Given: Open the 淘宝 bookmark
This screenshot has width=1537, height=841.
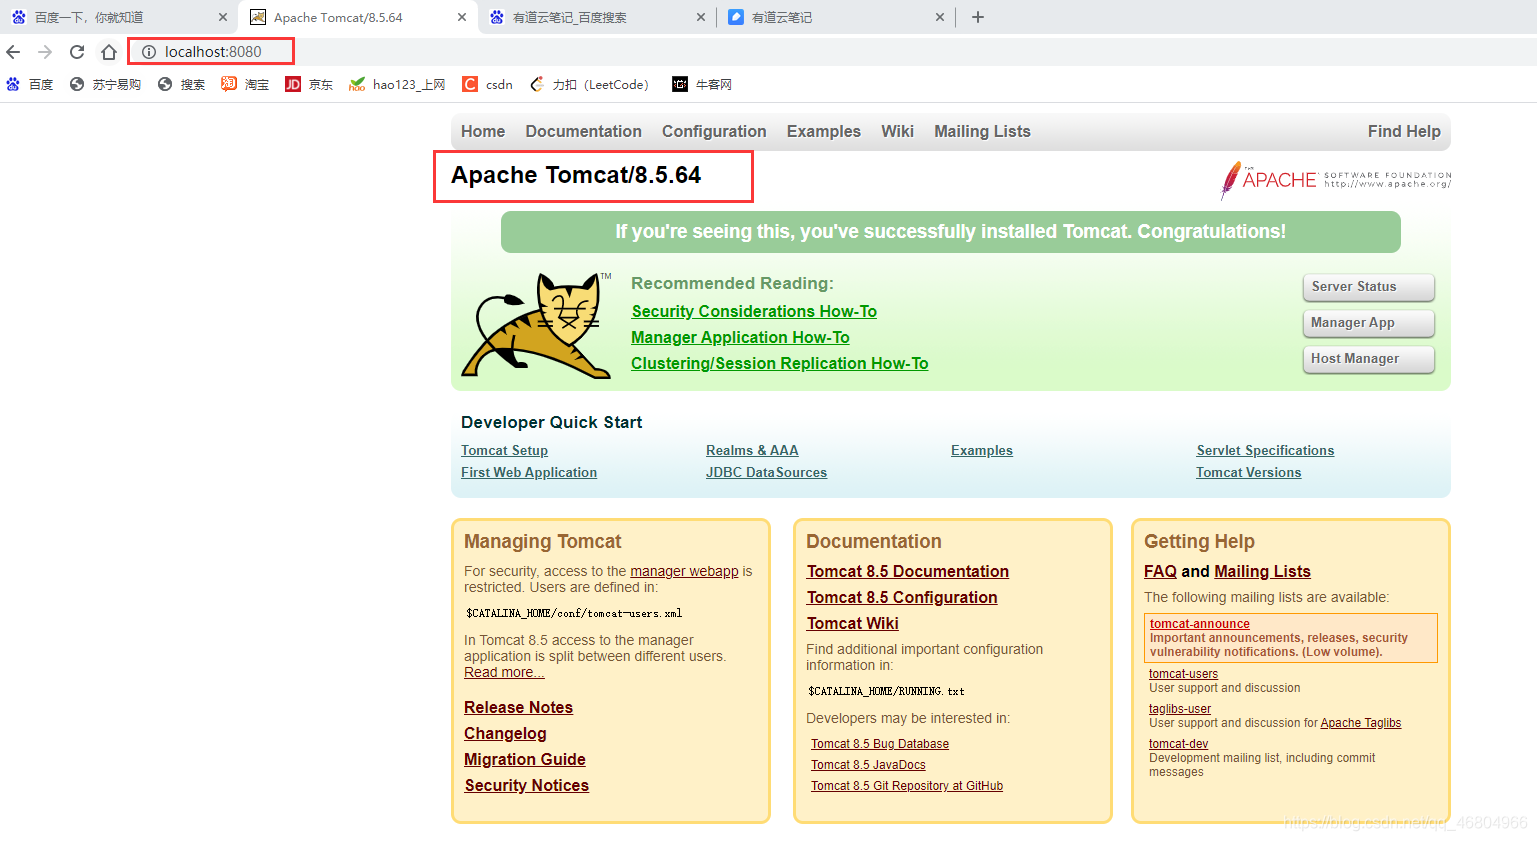Looking at the screenshot, I should (x=245, y=85).
